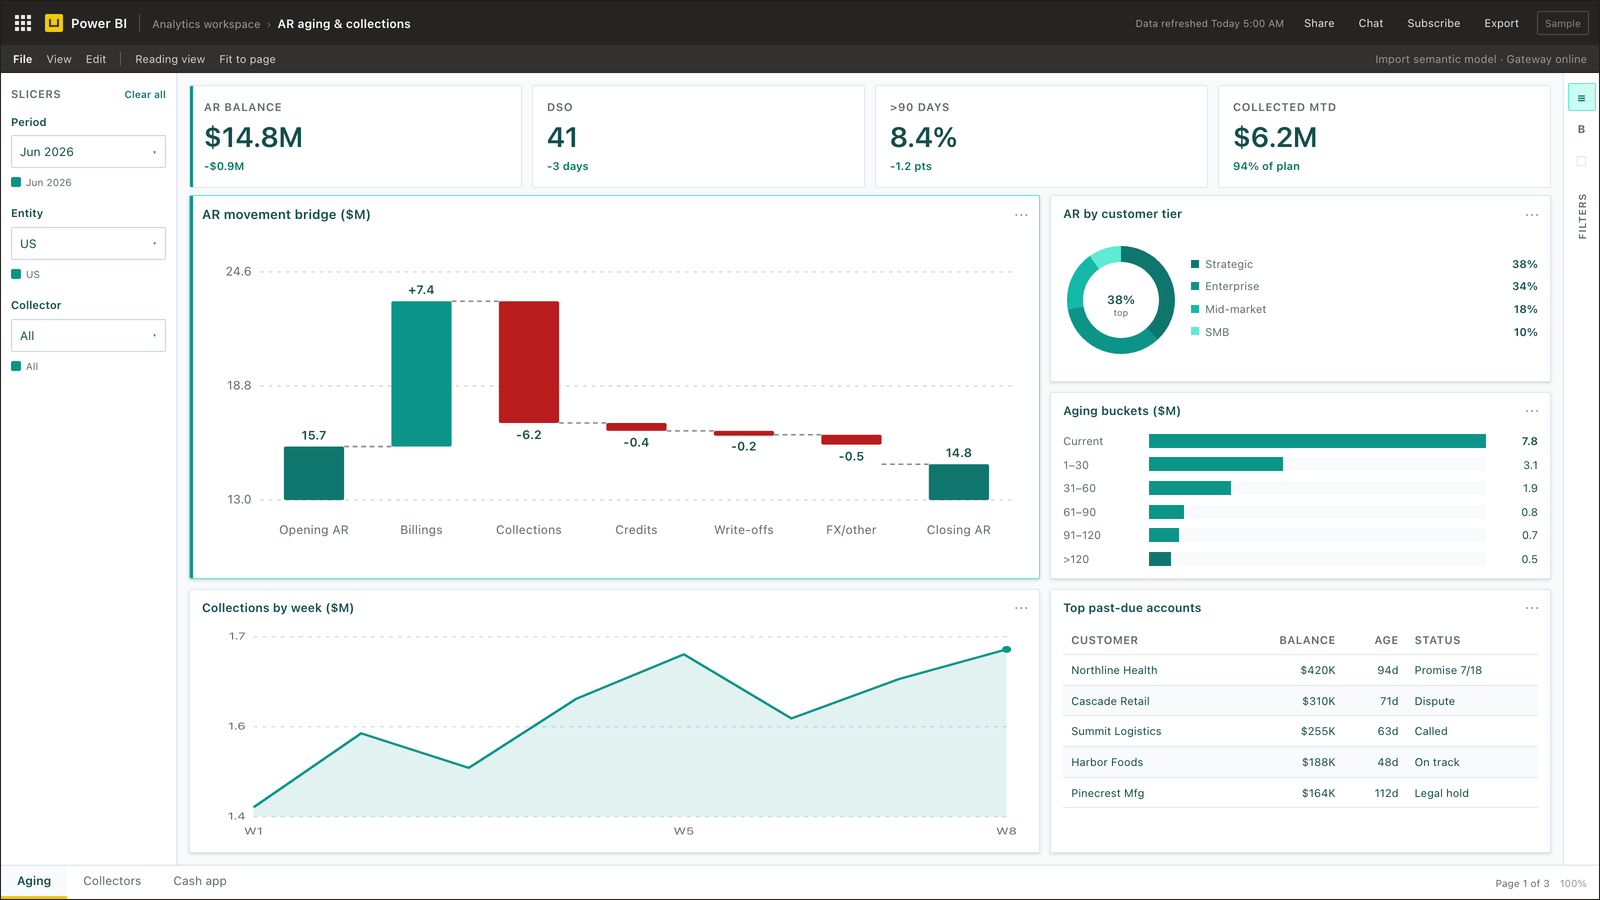Click the Legal hold status cell
Screen dimensions: 1600x900
[x=1441, y=793]
